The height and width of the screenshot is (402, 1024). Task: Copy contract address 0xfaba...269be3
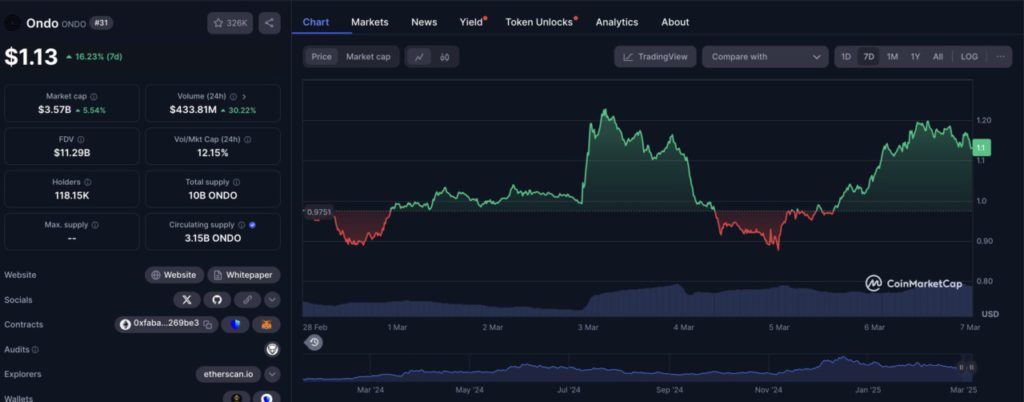click(x=208, y=324)
